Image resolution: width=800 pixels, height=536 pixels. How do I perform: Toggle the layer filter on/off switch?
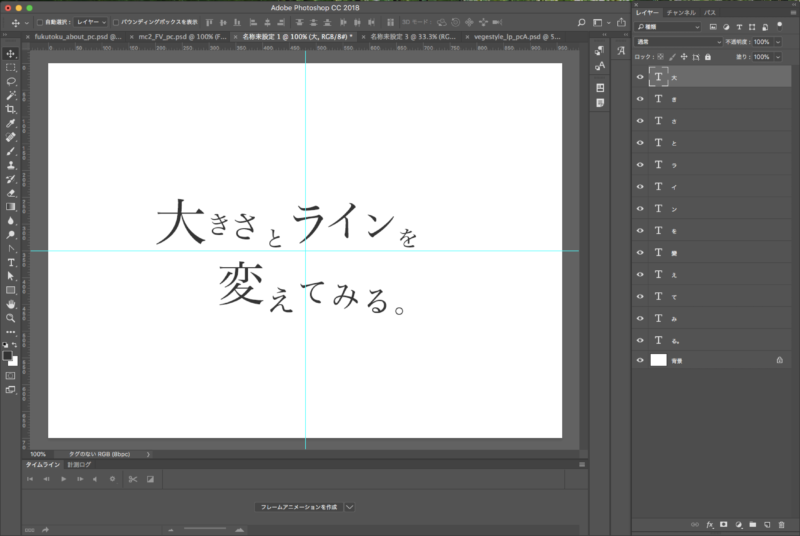coord(779,26)
